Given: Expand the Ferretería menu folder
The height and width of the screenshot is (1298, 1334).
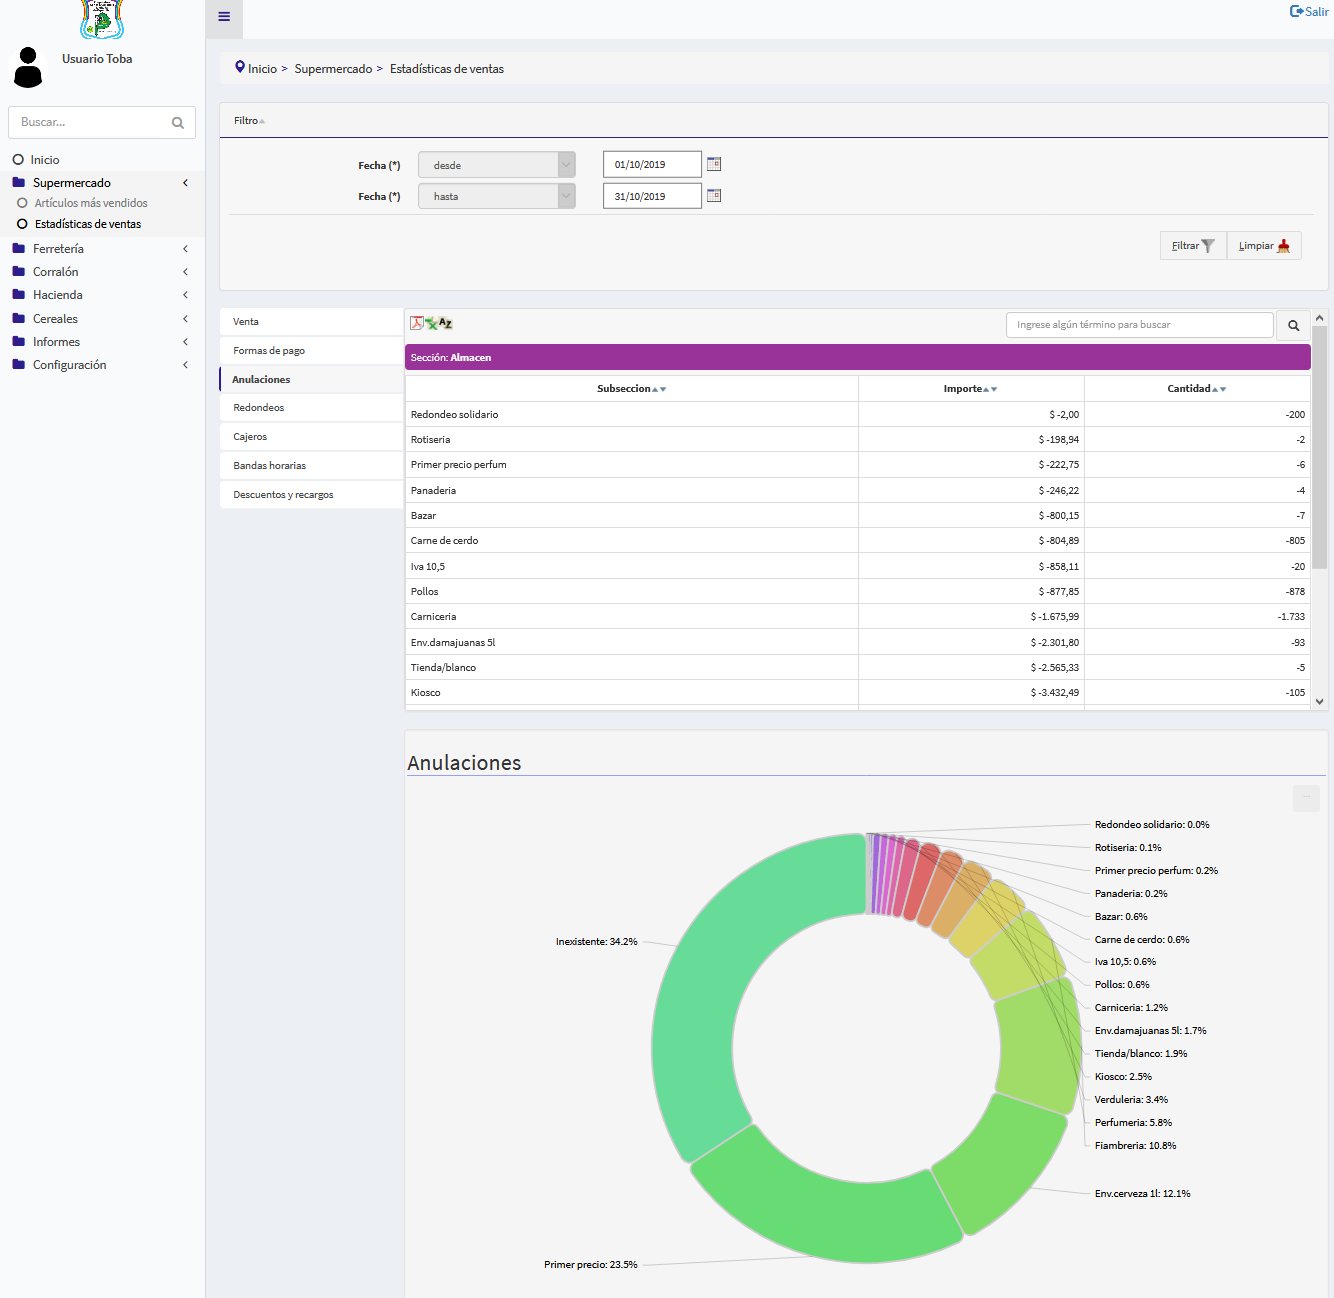Looking at the screenshot, I should pos(58,249).
